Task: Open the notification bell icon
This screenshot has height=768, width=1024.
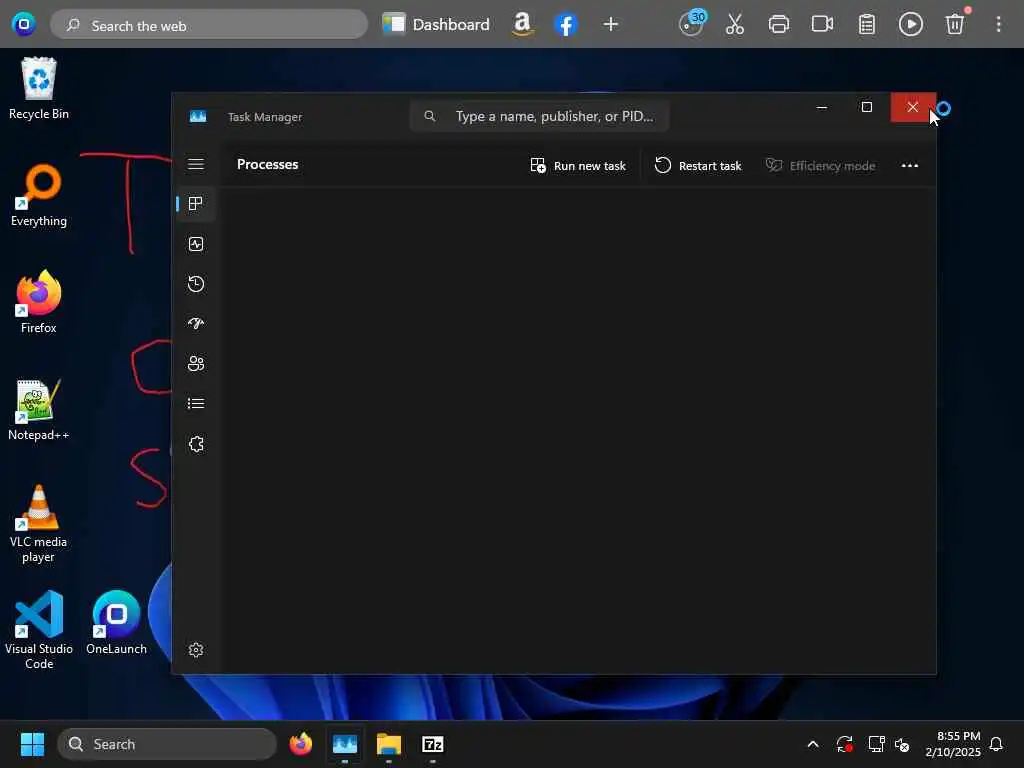Action: [996, 744]
